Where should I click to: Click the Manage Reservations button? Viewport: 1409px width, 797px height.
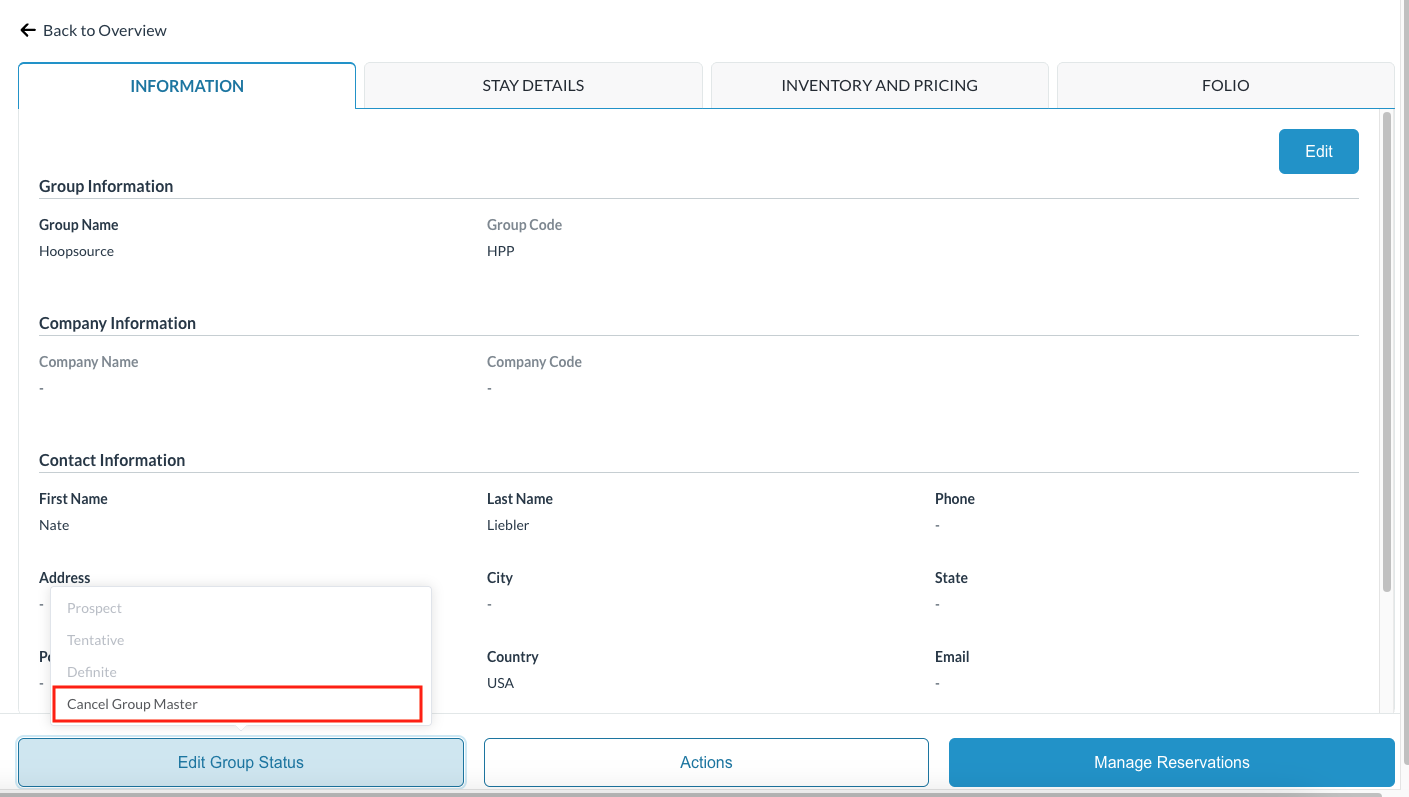(1171, 762)
